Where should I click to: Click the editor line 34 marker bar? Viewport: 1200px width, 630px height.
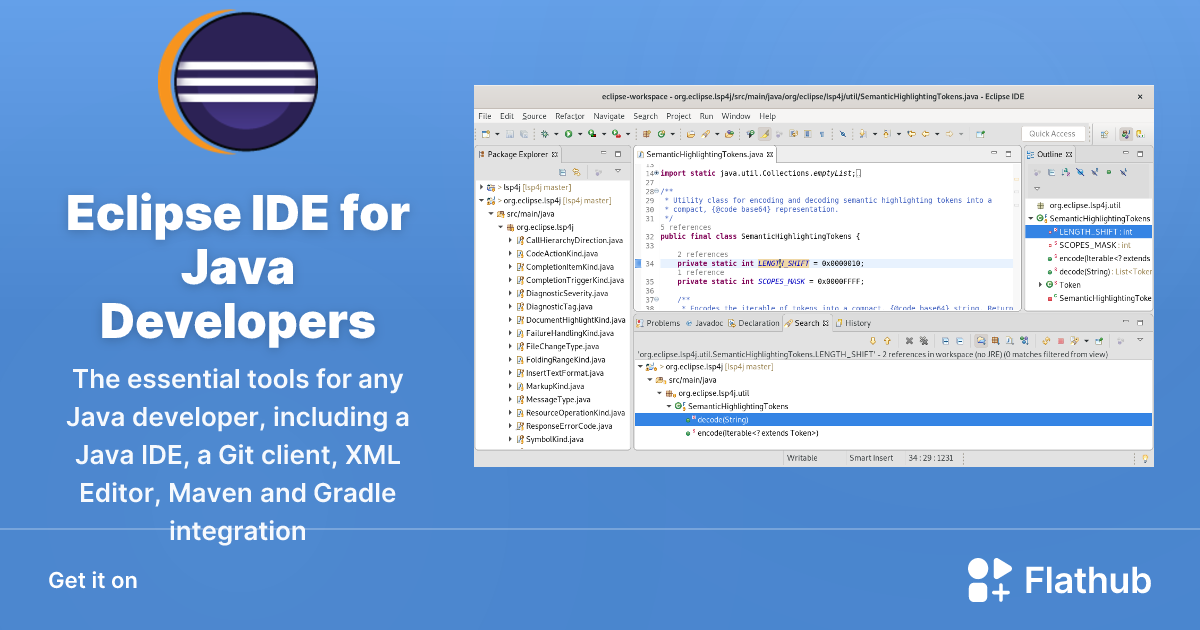click(638, 263)
